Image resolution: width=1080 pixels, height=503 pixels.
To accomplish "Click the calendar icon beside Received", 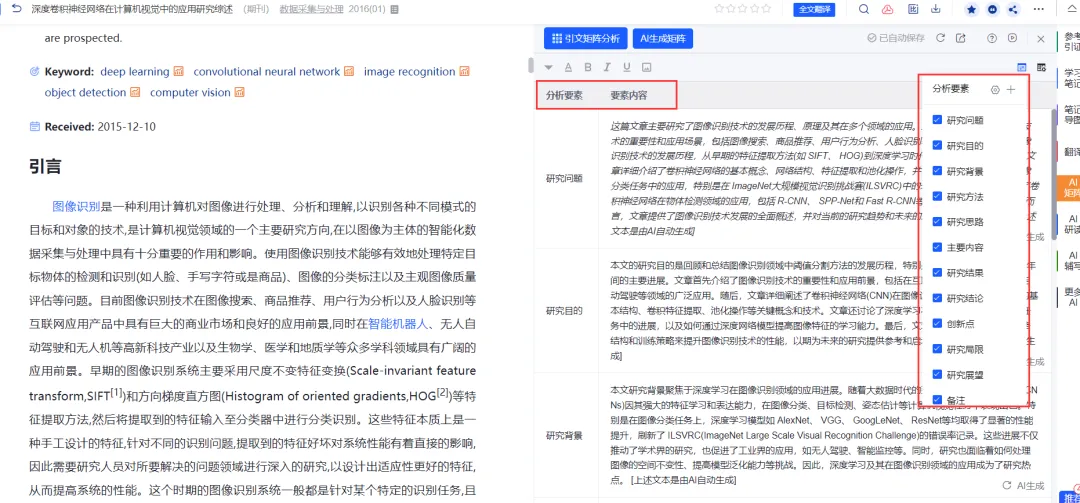I will (35, 127).
